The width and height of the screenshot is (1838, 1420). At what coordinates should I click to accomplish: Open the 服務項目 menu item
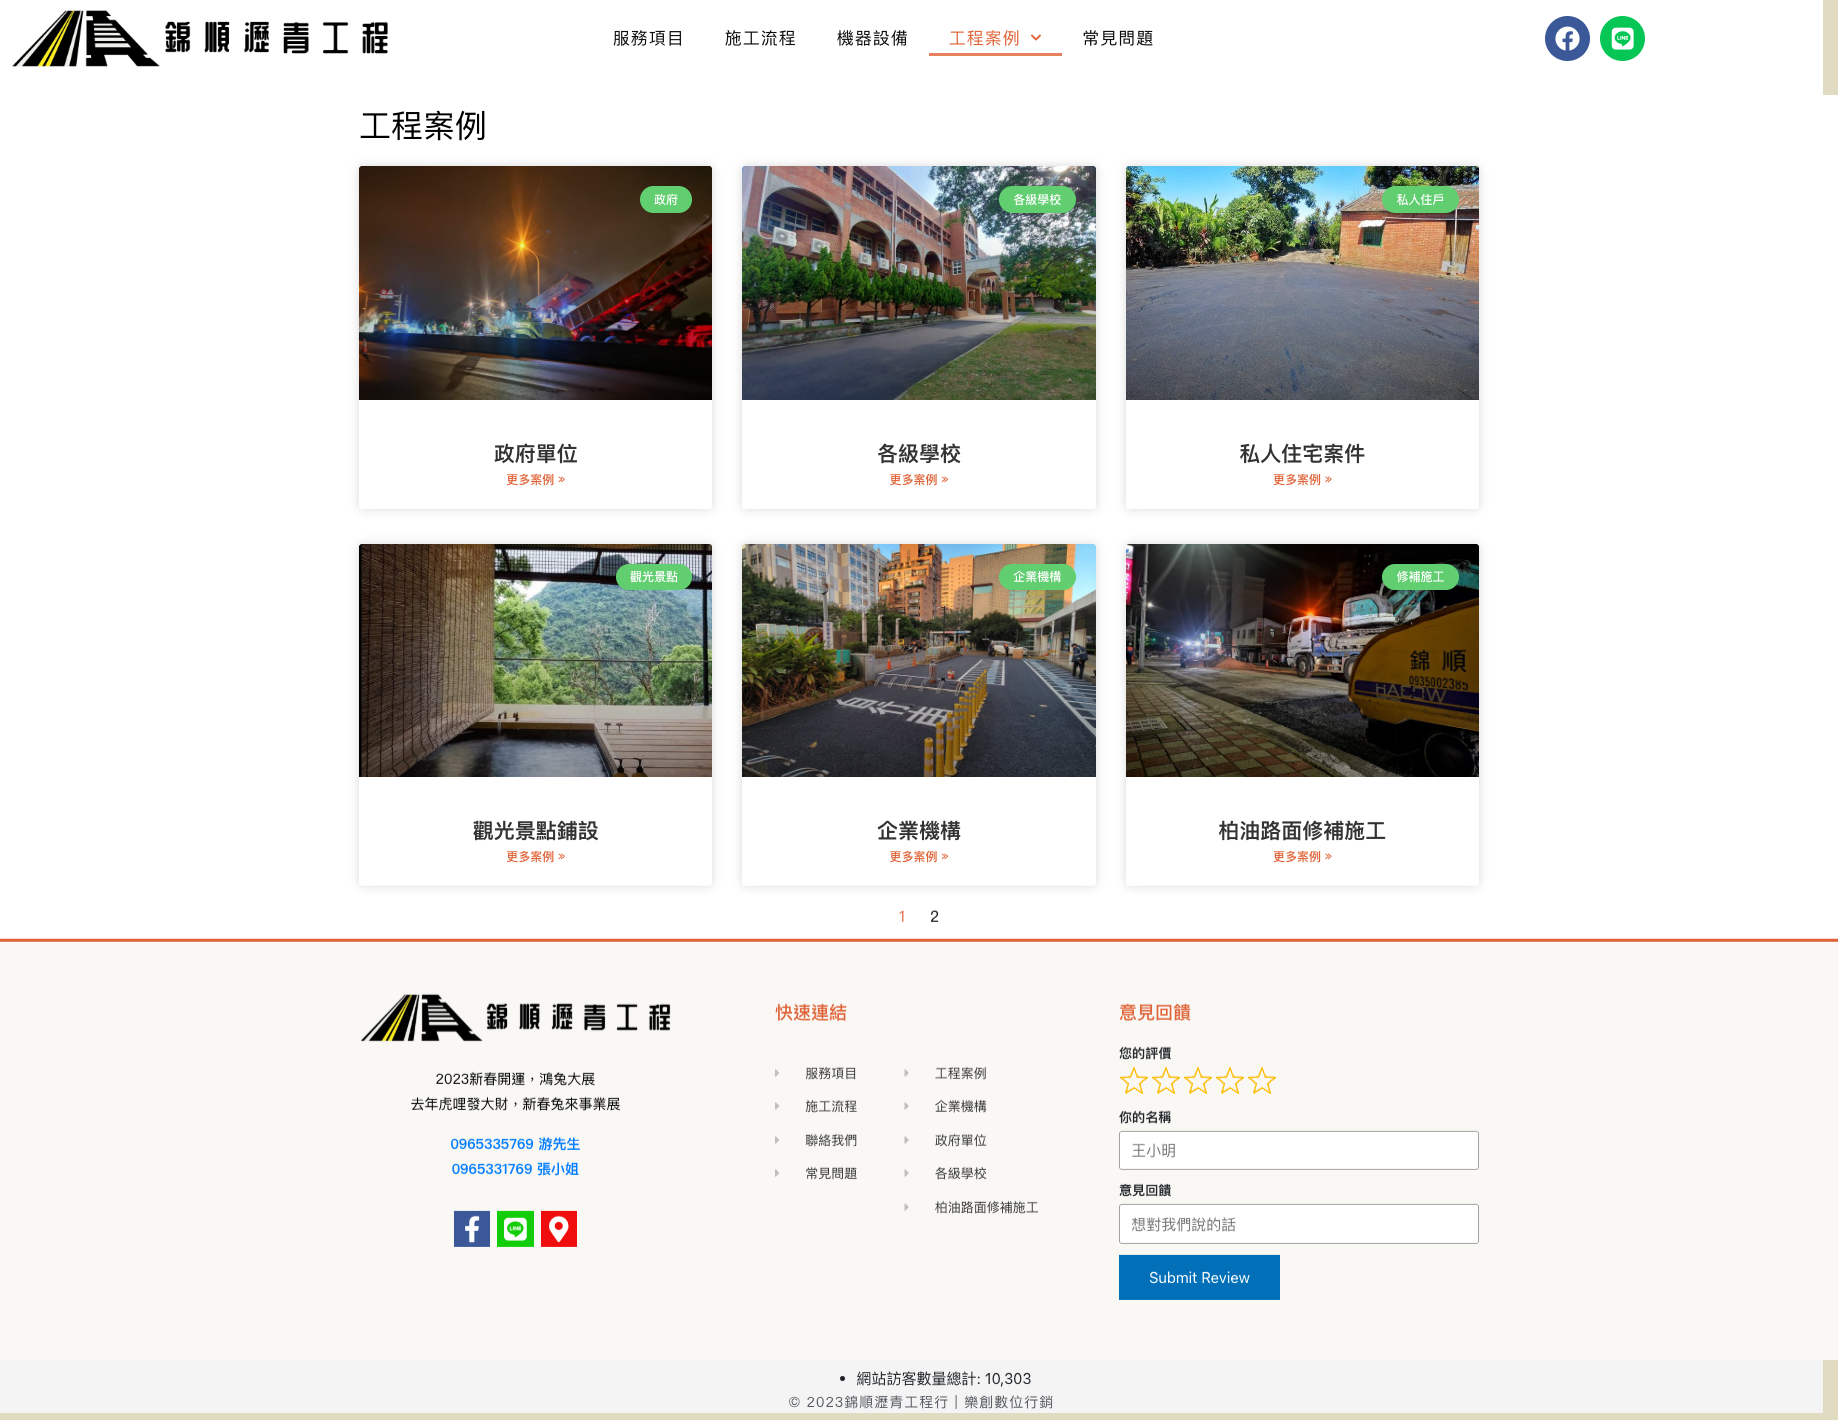tap(648, 38)
